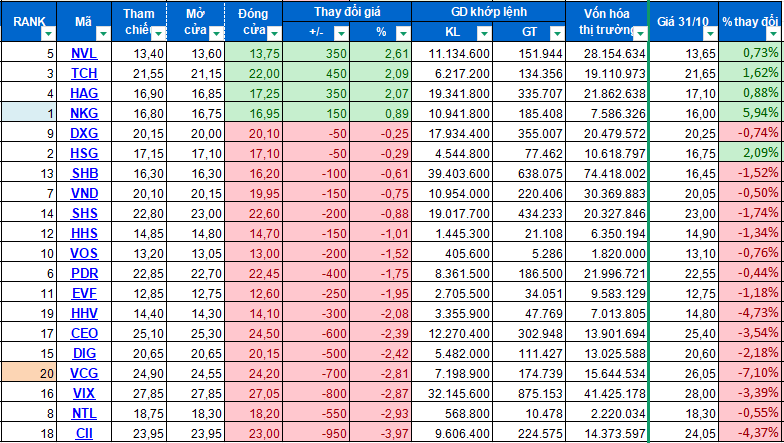Open the VIX stock ticker link
This screenshot has width=784, height=443.
pos(84,394)
